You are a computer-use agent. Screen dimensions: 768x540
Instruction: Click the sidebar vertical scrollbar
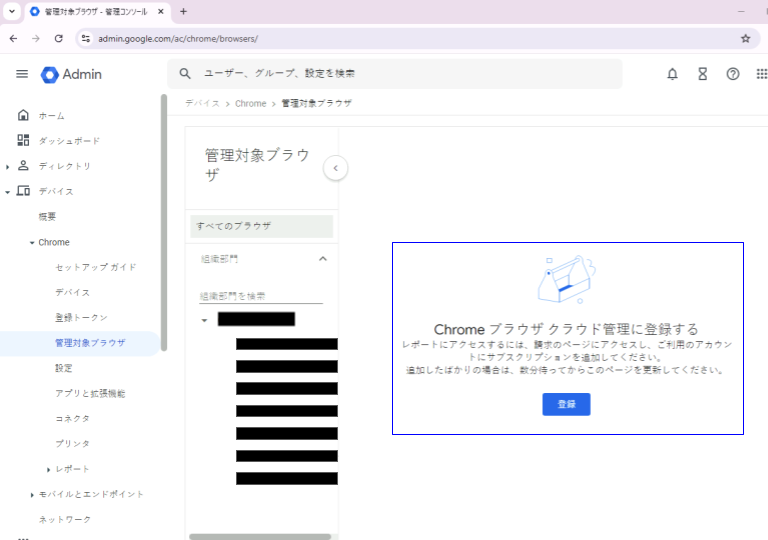164,223
